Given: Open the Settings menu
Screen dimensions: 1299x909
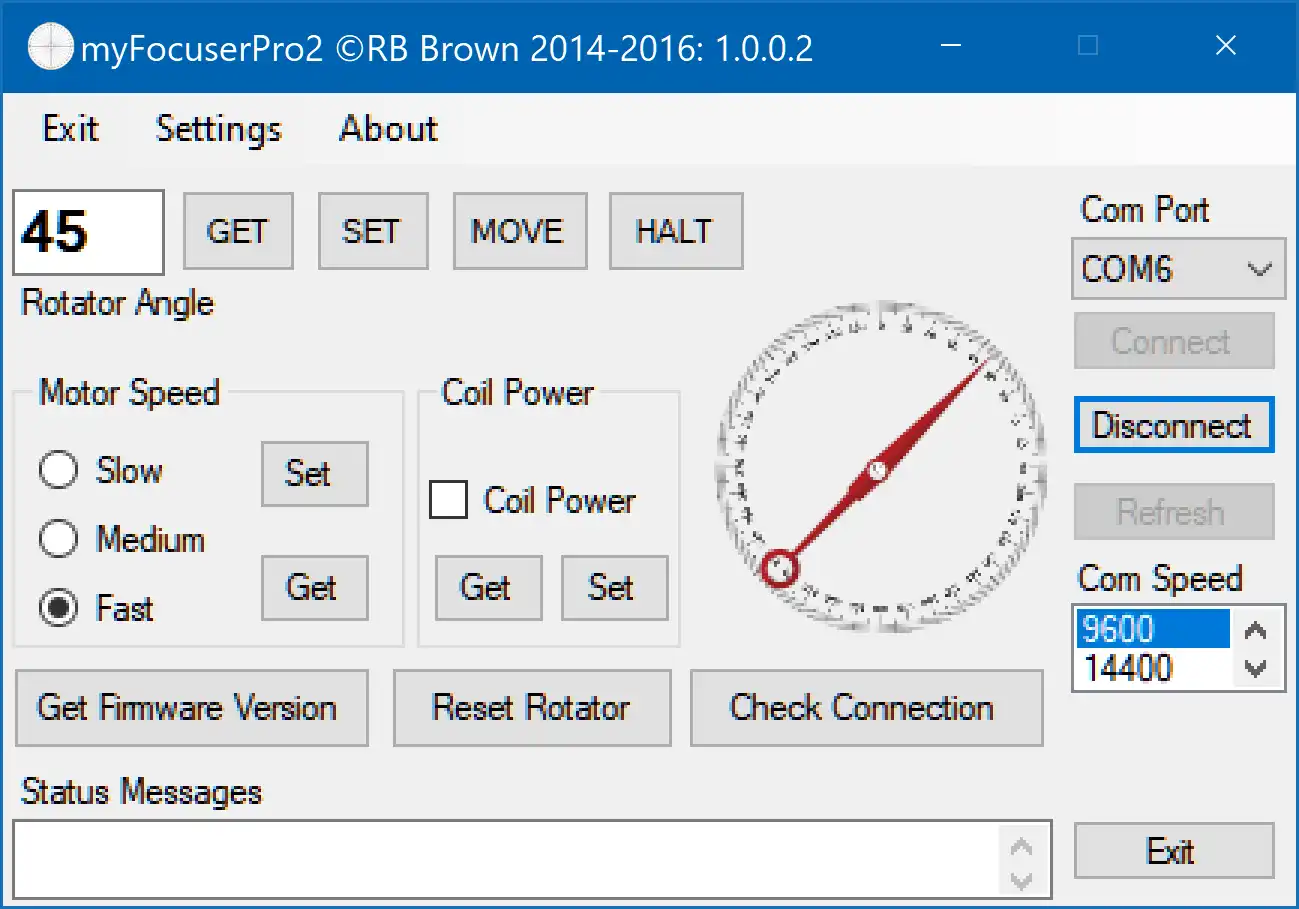Looking at the screenshot, I should coord(219,129).
